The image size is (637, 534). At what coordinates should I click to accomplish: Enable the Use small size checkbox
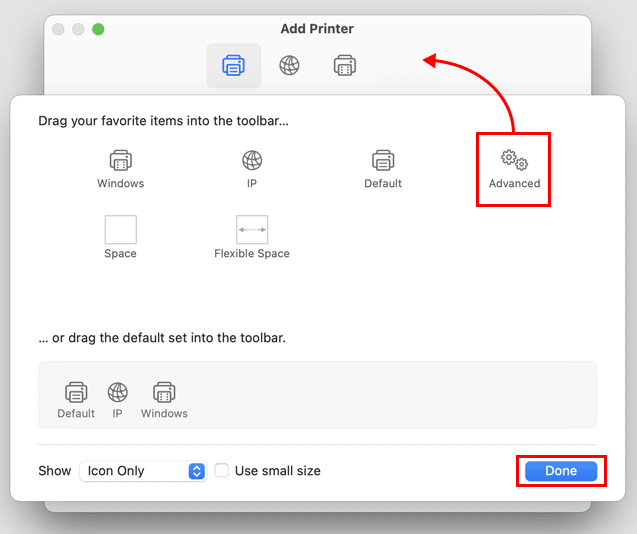[223, 471]
